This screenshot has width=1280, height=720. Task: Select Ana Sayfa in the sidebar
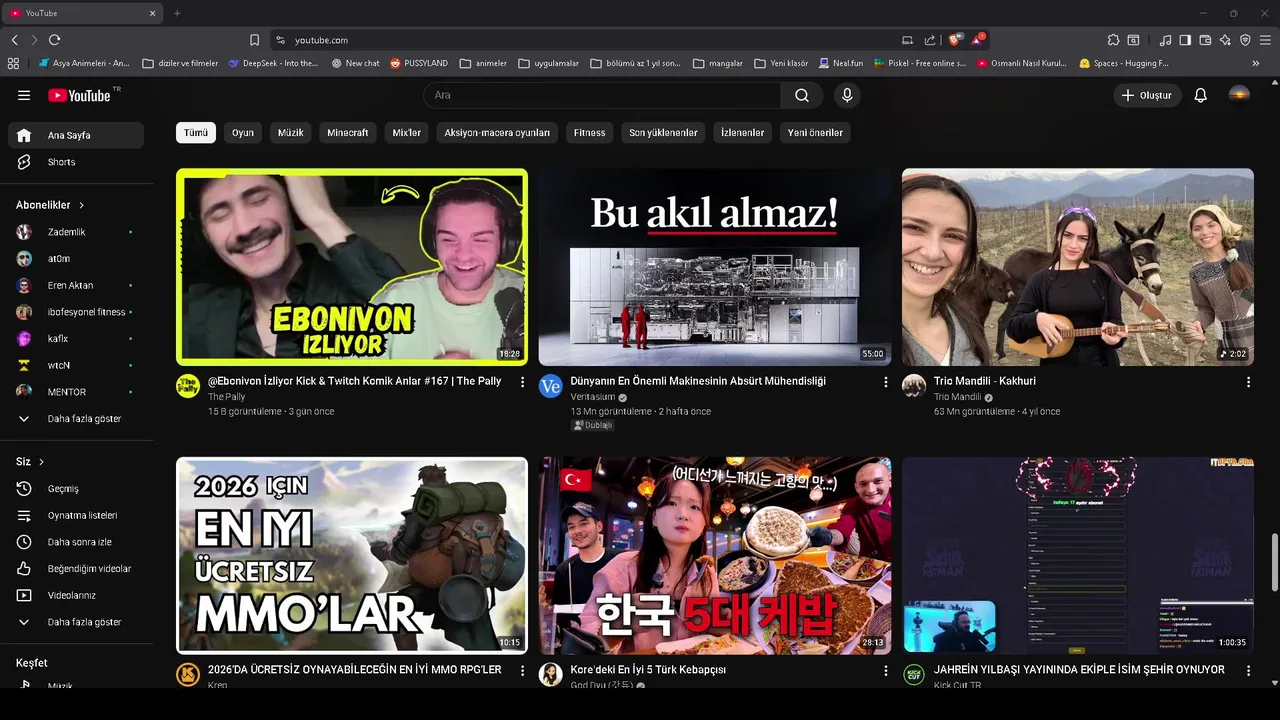pos(76,135)
